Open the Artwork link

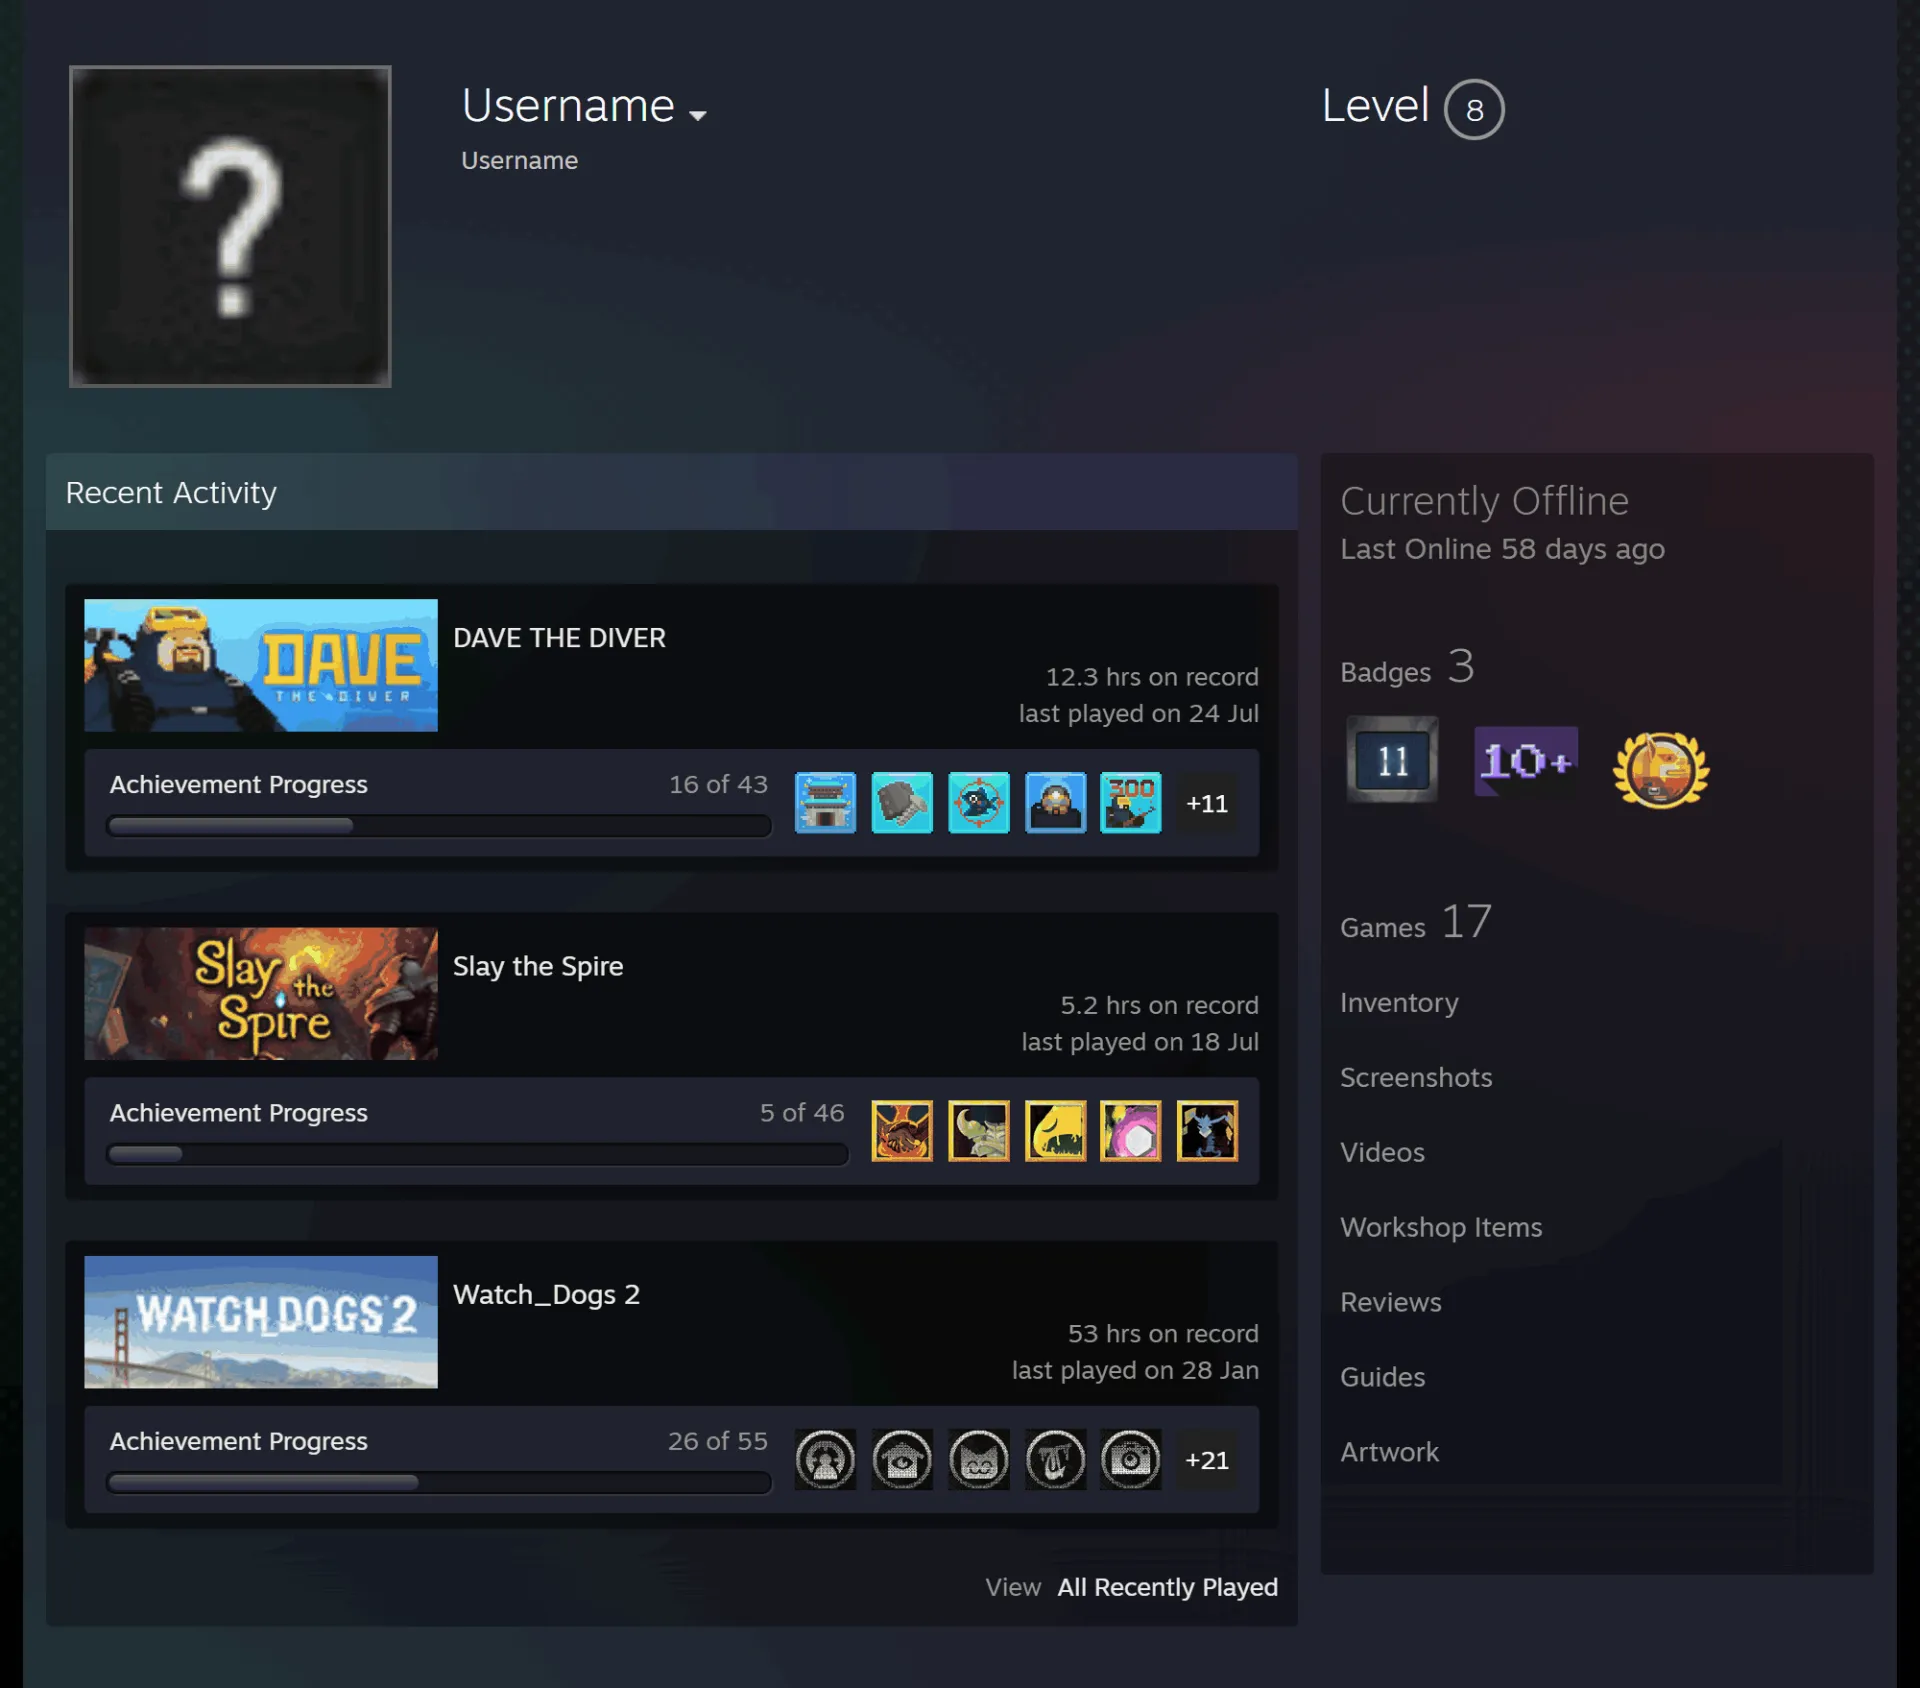point(1389,1452)
